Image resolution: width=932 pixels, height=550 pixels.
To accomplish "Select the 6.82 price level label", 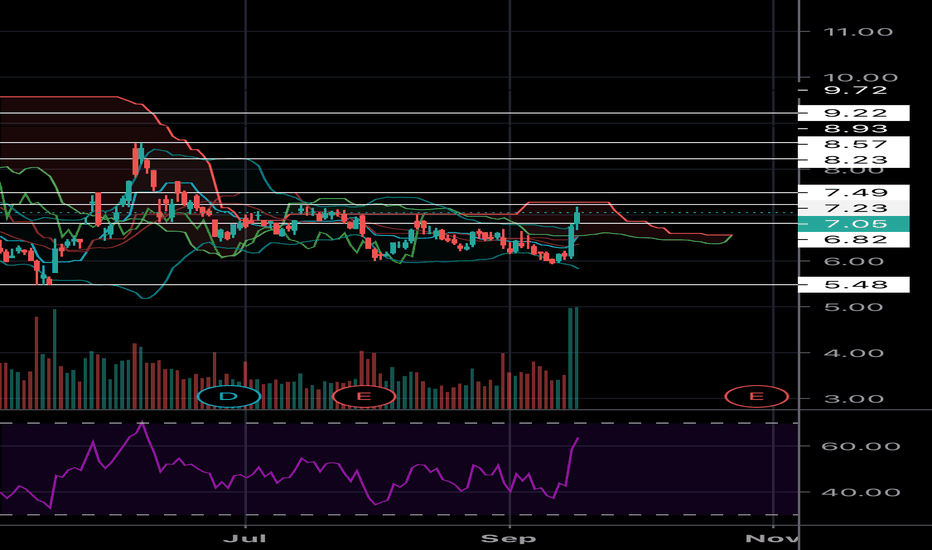I will point(854,240).
